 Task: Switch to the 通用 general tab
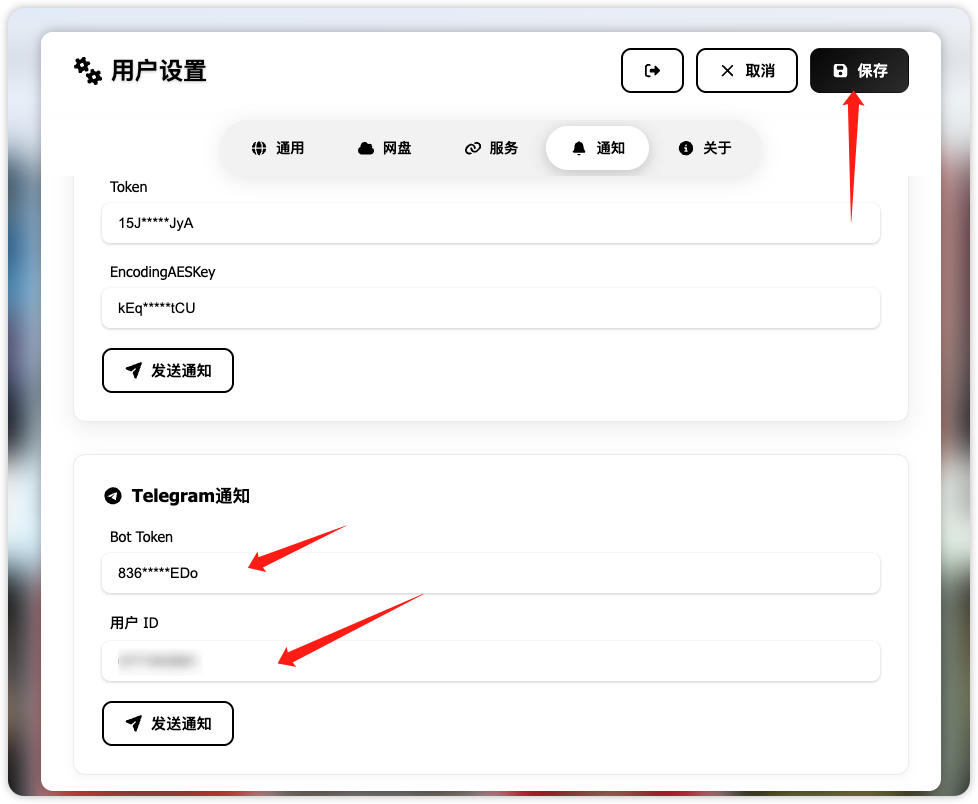click(x=277, y=148)
